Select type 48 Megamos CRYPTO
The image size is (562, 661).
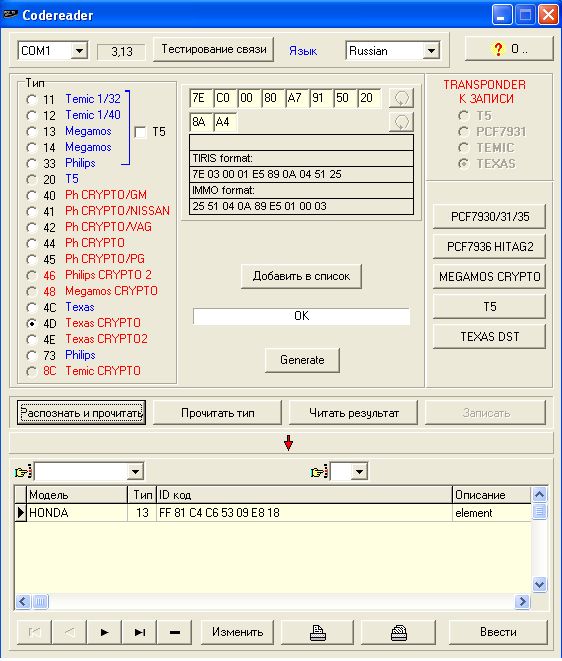[31, 291]
